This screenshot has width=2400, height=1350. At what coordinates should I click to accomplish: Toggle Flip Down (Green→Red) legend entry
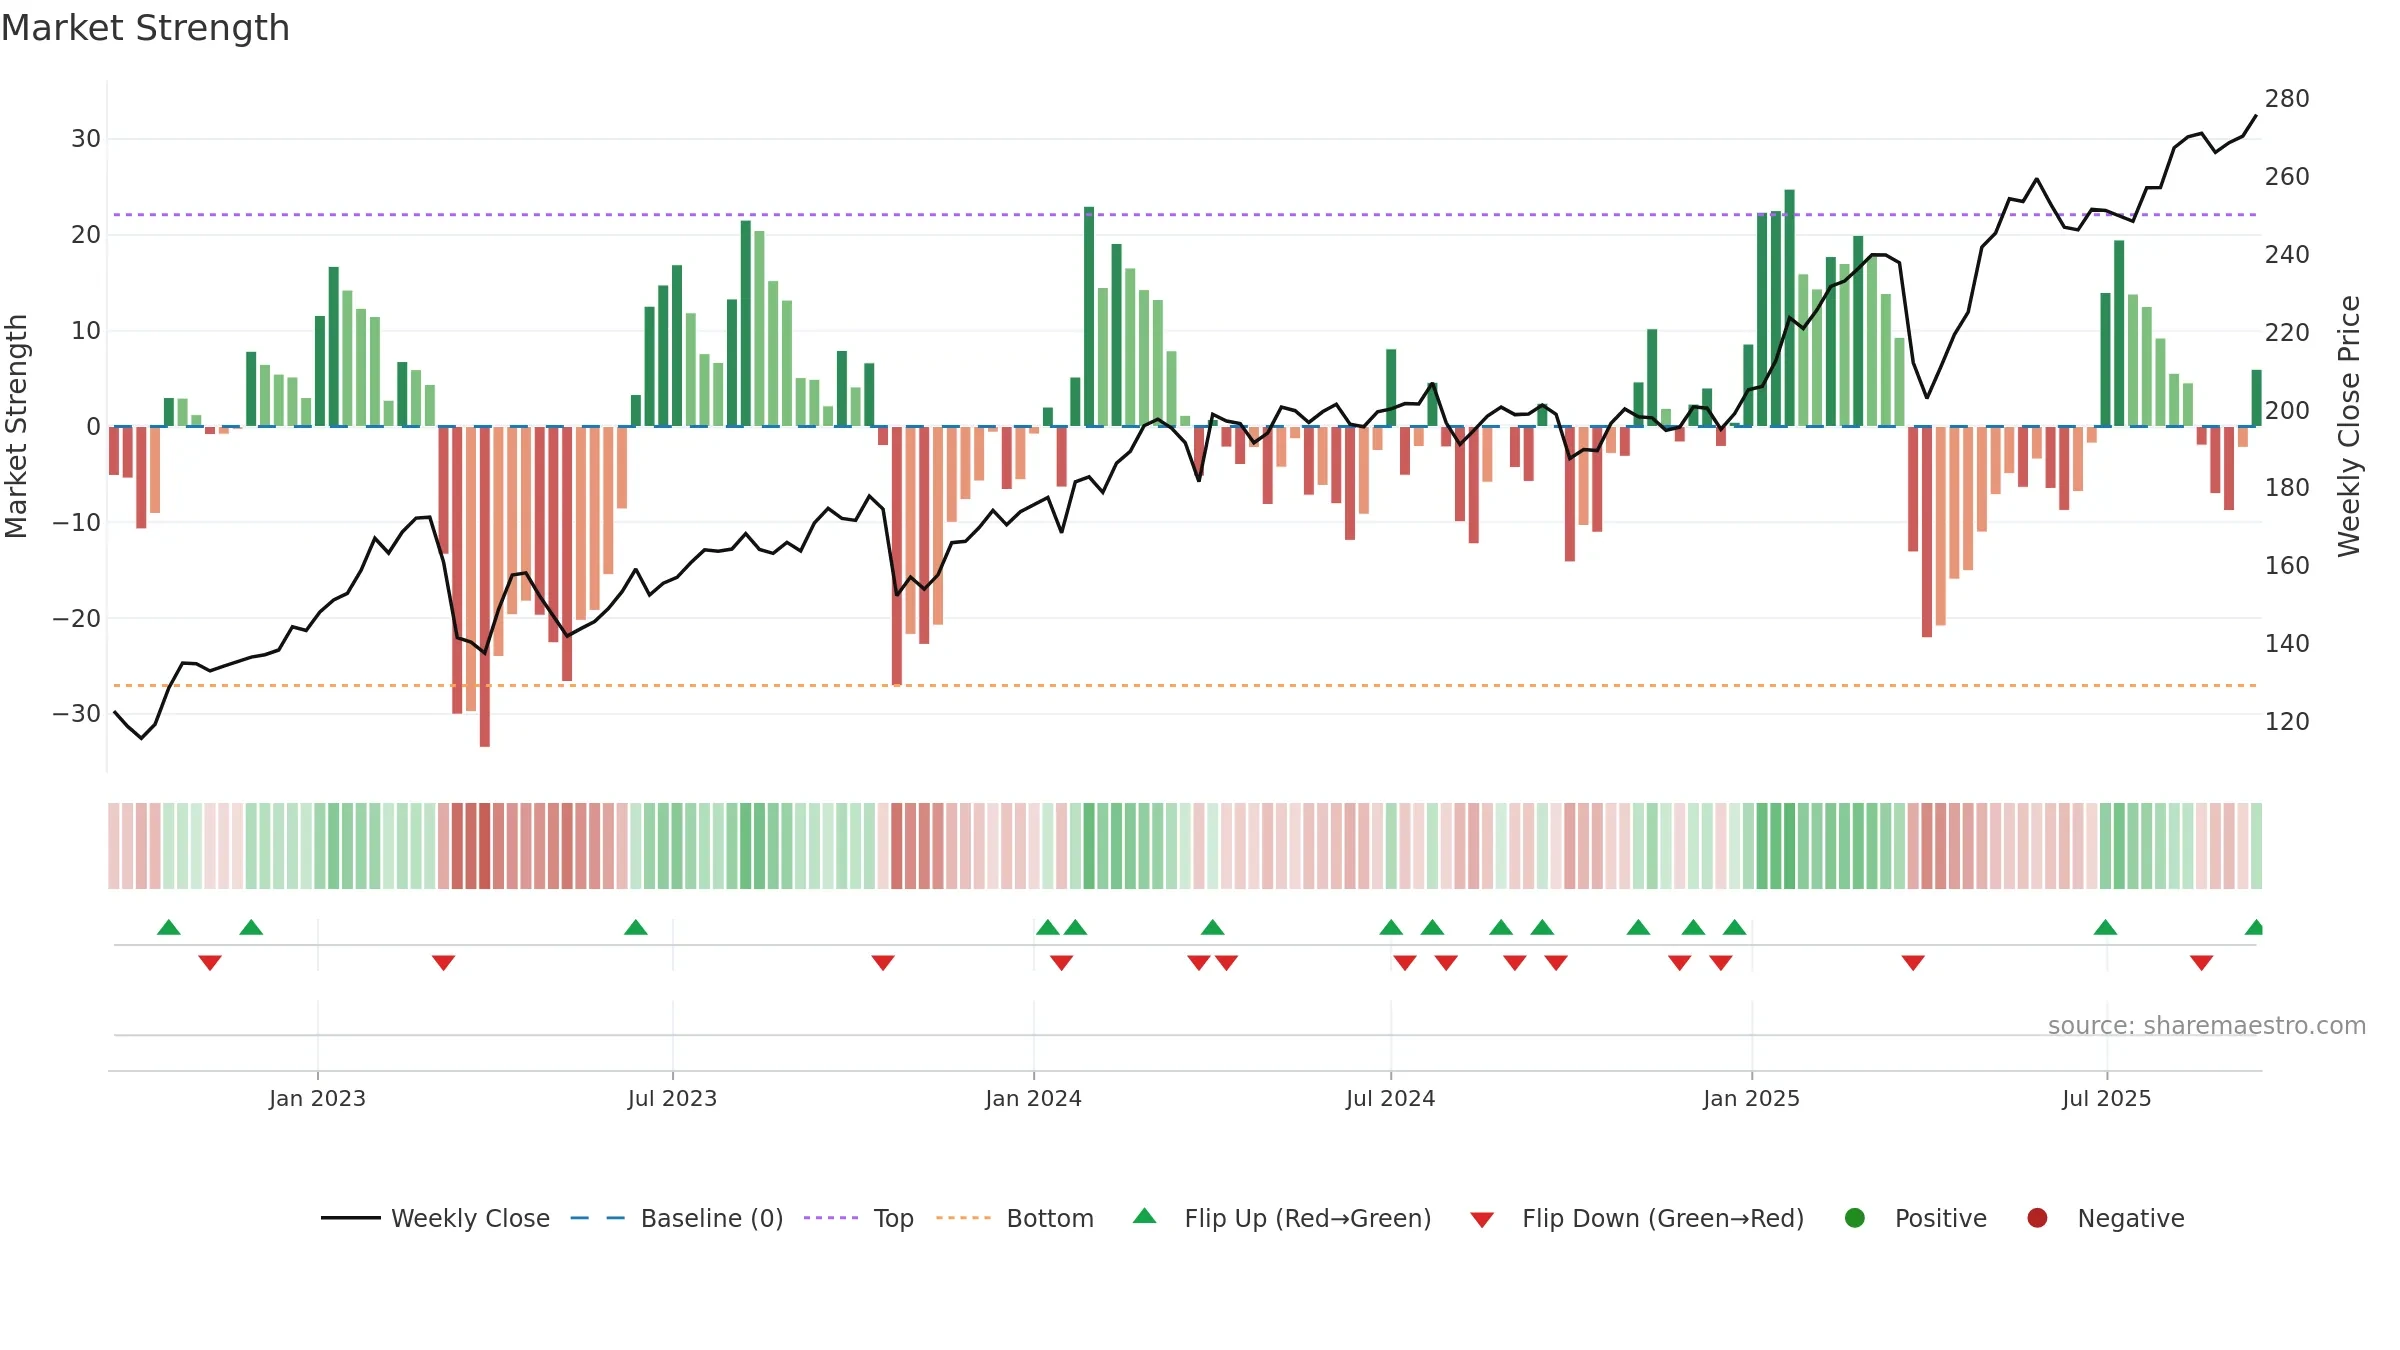1637,1218
